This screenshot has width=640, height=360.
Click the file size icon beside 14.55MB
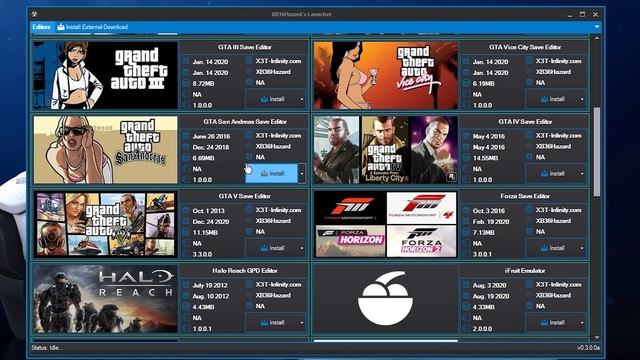click(466, 158)
